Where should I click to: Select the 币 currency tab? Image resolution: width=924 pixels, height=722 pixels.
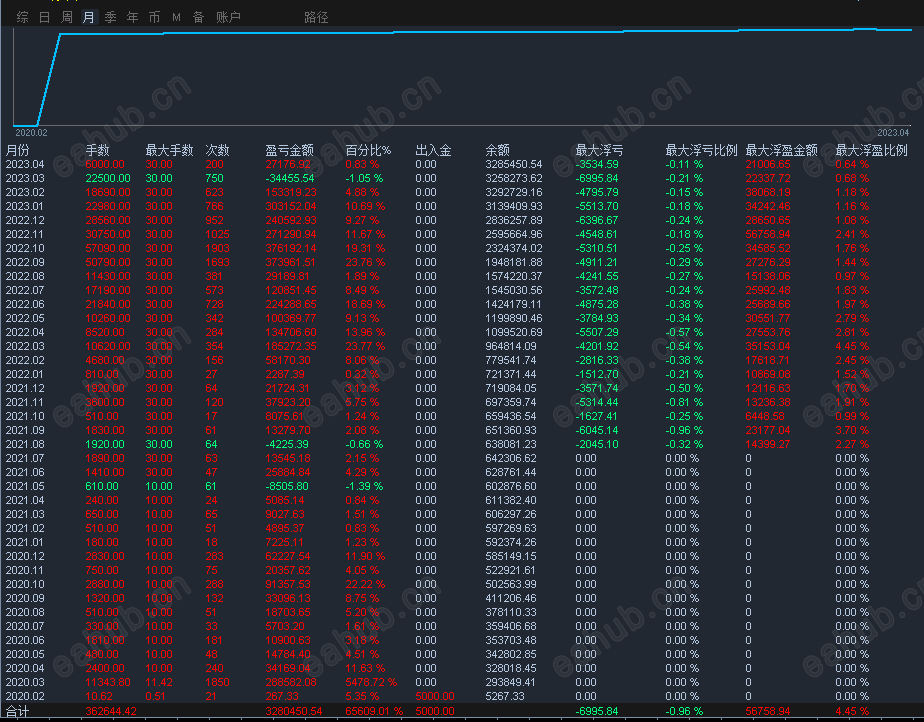pos(154,17)
